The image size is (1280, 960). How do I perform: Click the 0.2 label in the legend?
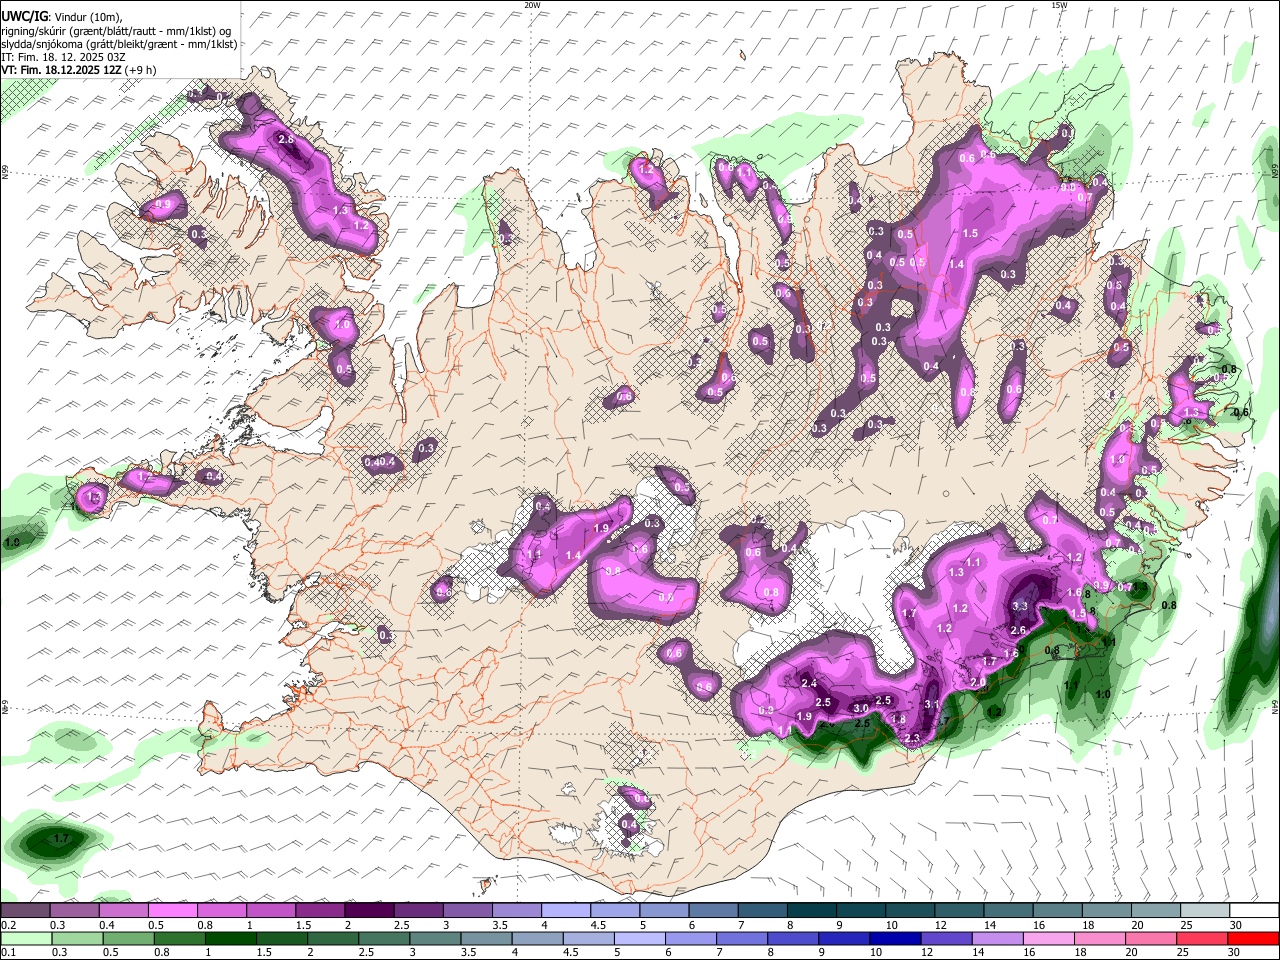click(x=8, y=925)
